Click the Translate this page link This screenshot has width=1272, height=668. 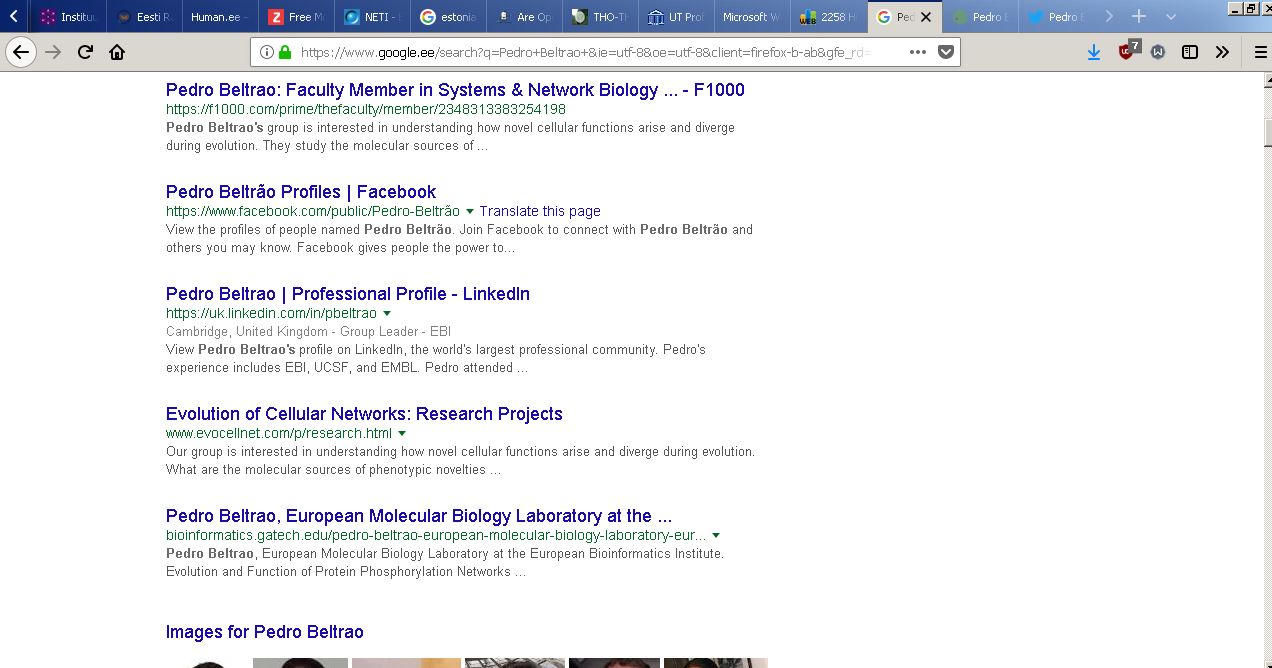(540, 211)
